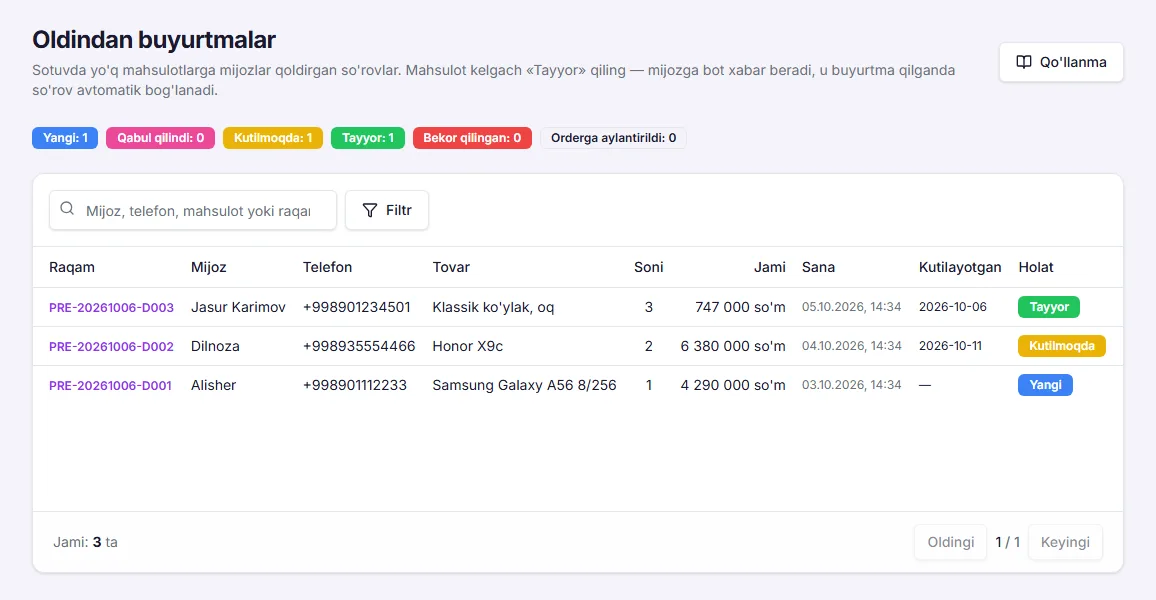This screenshot has height=600, width=1156.
Task: Click the Holat column header
Action: (1036, 267)
